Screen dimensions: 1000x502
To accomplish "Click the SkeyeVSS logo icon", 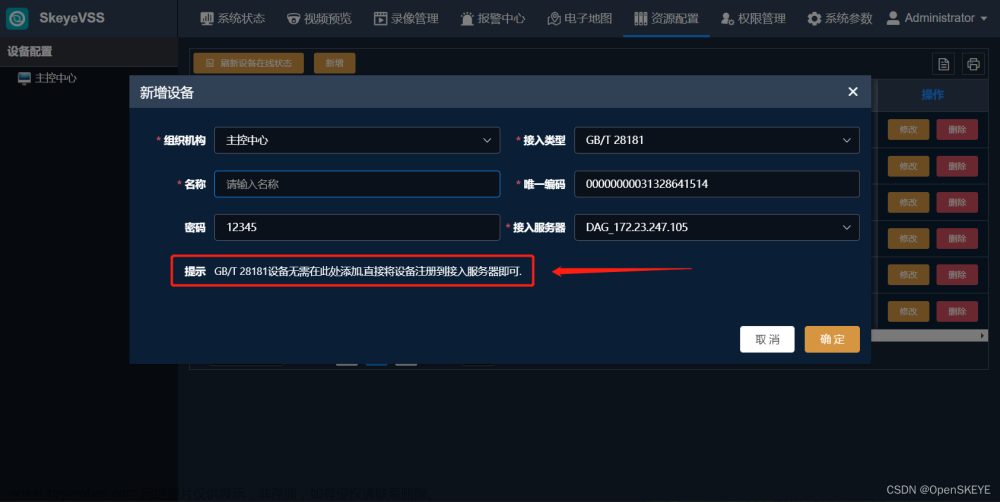I will coord(17,18).
